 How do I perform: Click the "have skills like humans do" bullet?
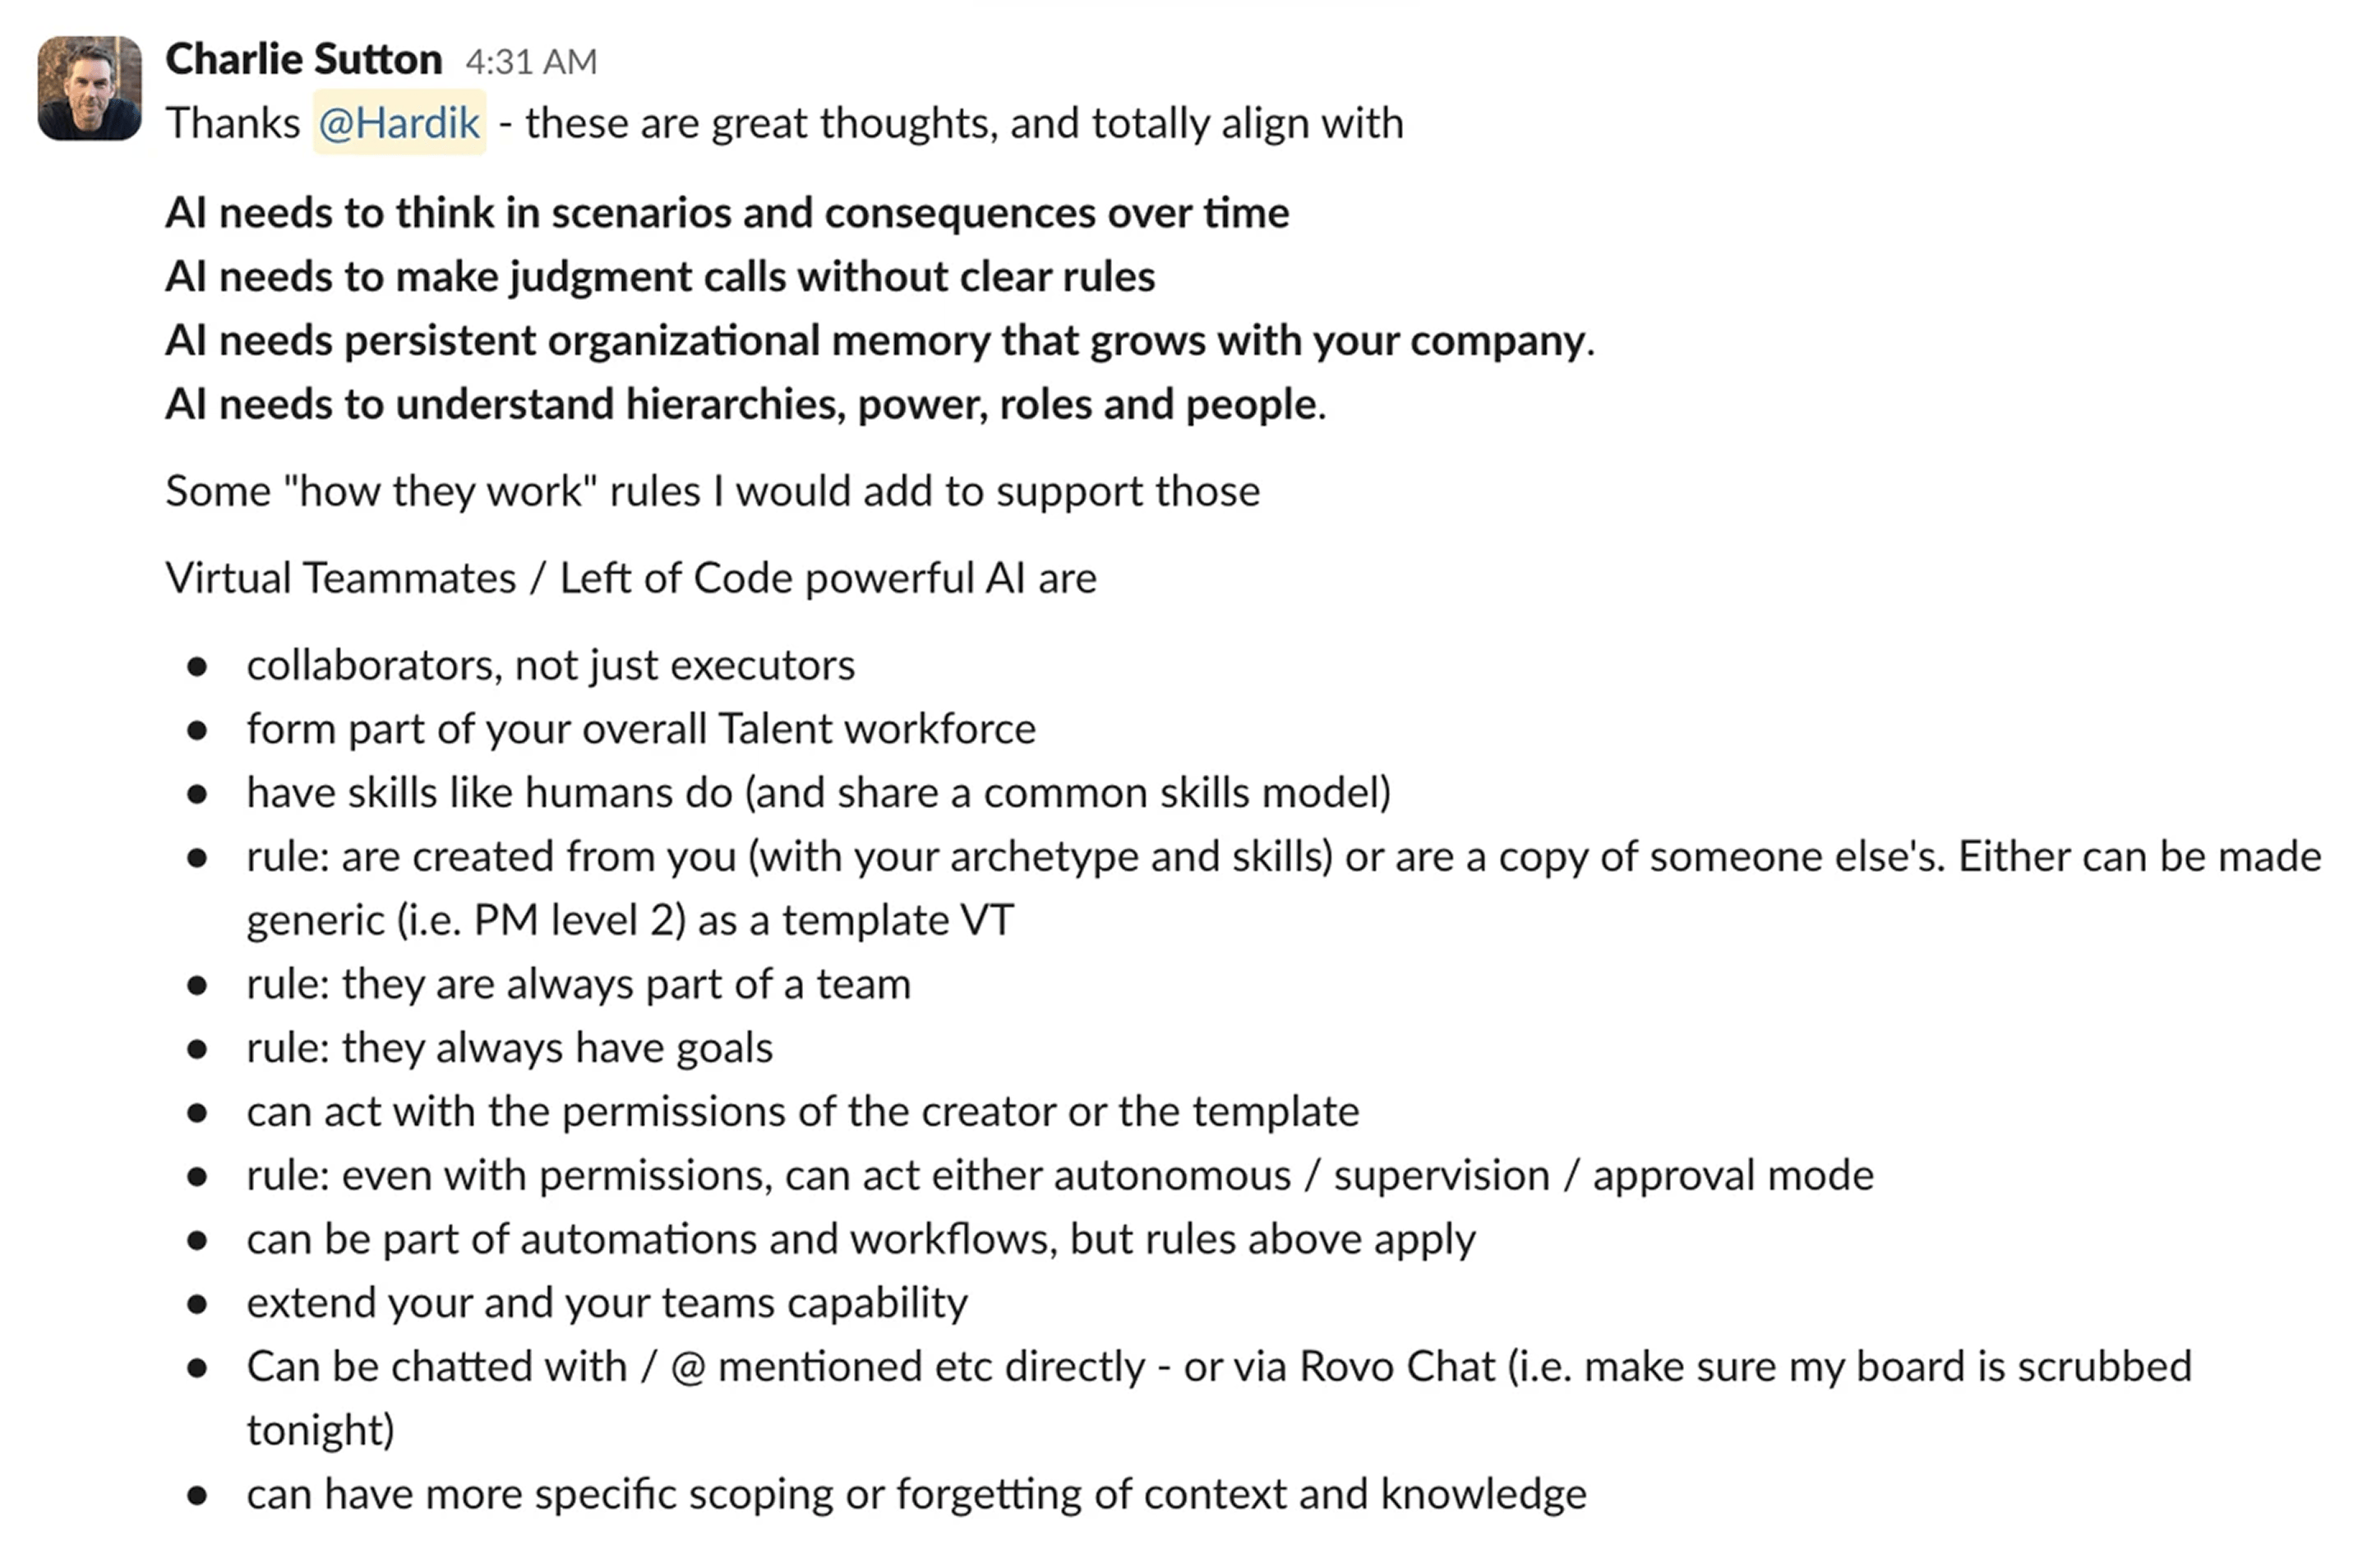click(x=818, y=793)
